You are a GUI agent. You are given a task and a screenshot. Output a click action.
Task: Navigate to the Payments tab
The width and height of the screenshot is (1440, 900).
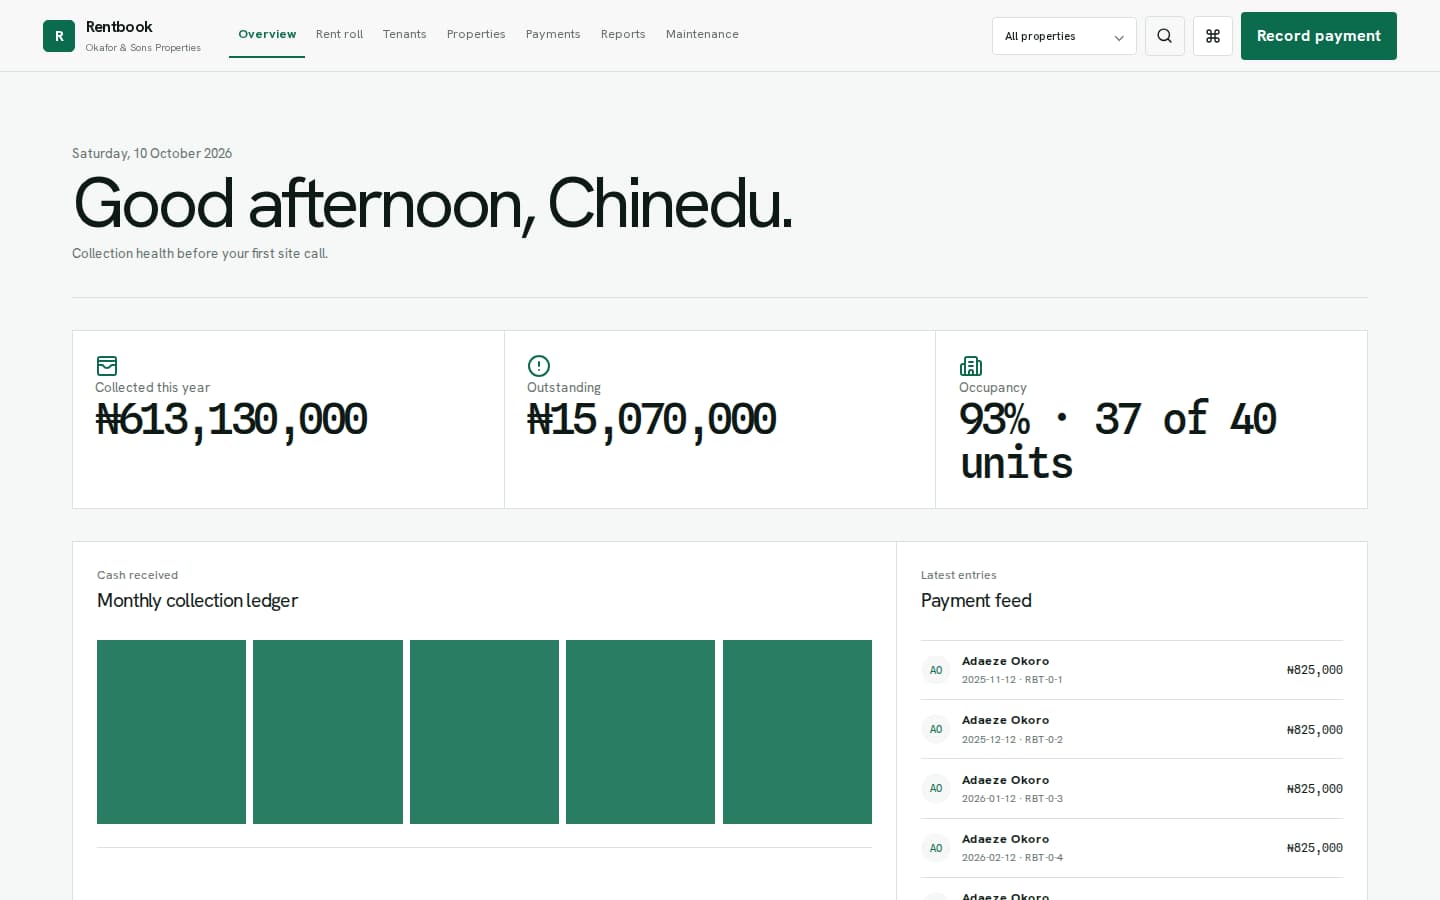(553, 34)
